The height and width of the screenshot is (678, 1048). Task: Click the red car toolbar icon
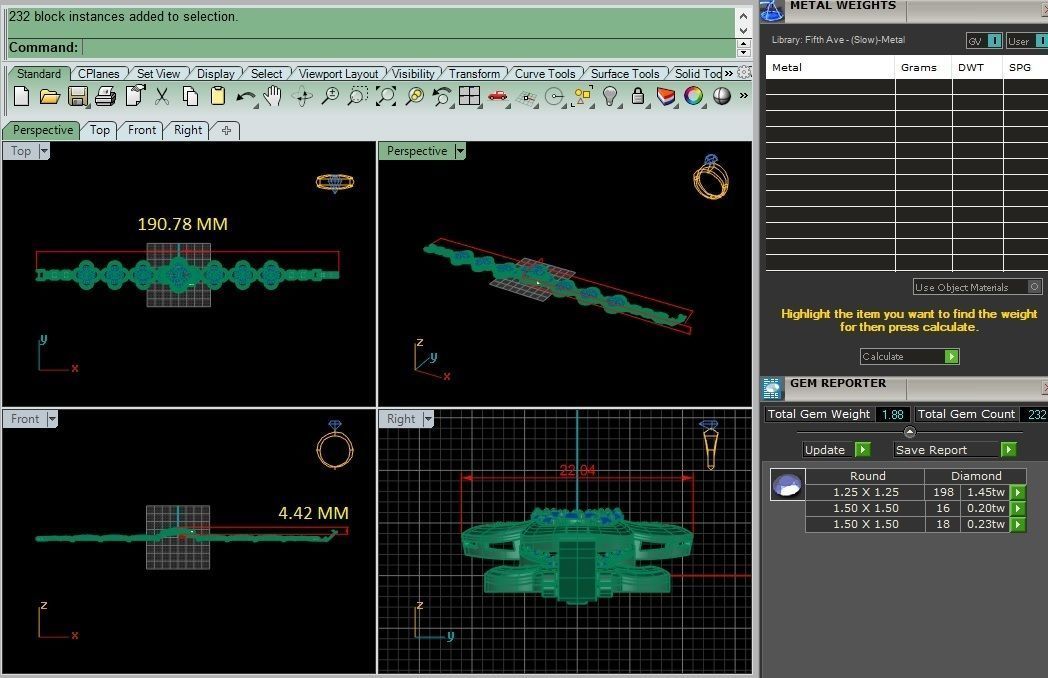click(497, 97)
